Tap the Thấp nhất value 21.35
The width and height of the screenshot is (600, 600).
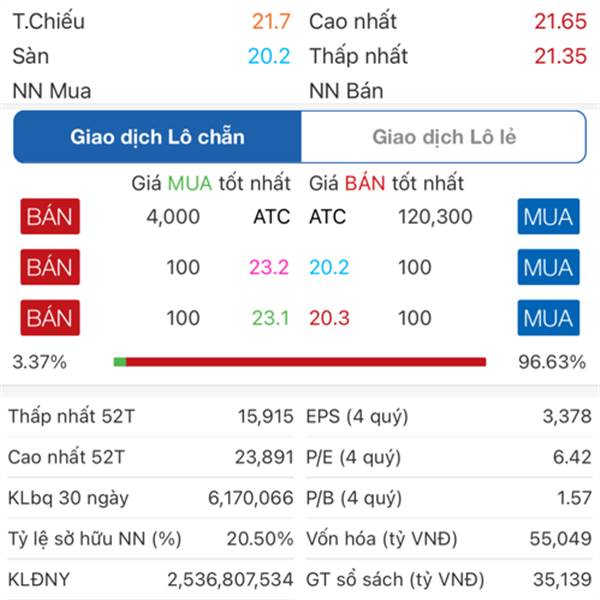tap(560, 56)
